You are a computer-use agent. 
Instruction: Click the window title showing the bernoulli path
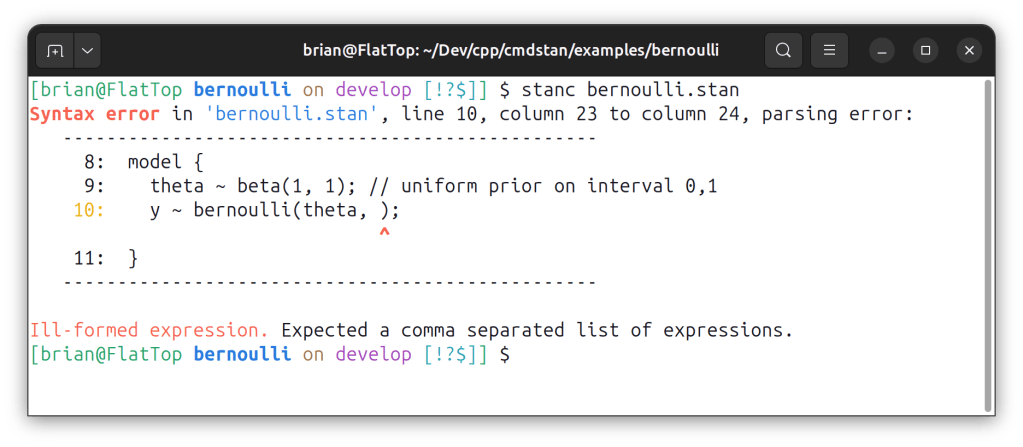[510, 50]
